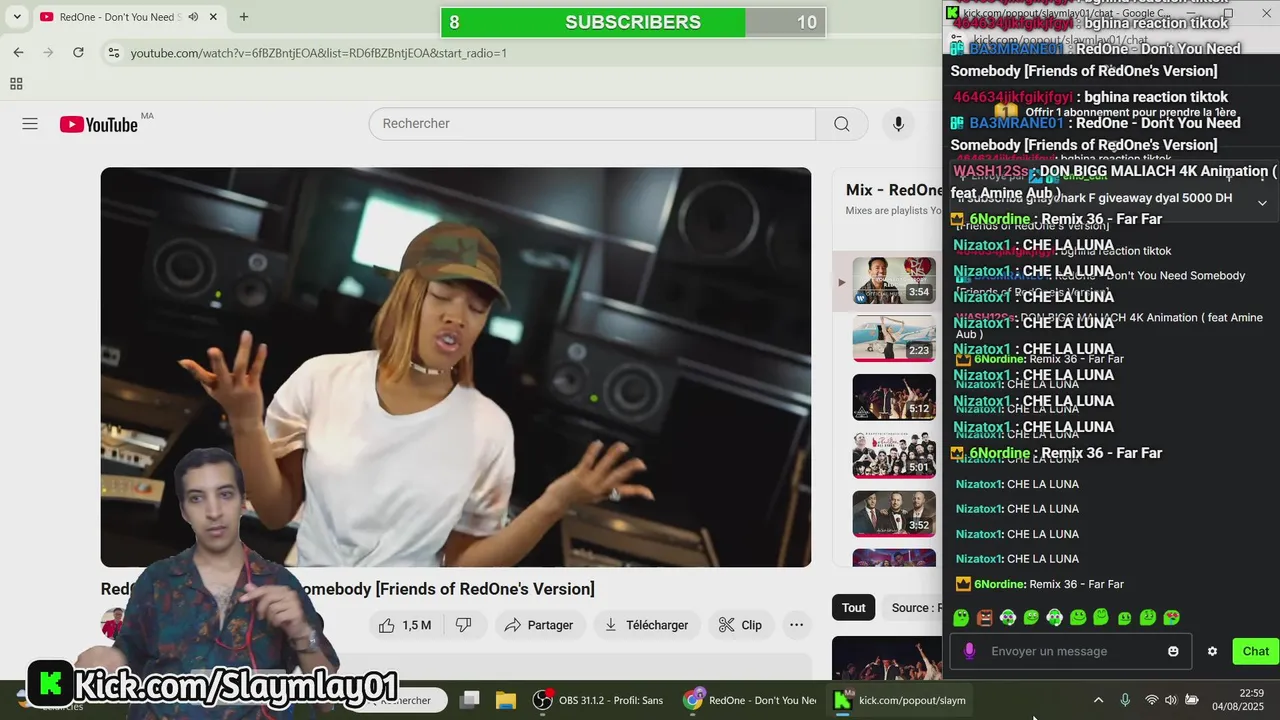Switch to Chrome RedOne taskbar window

pyautogui.click(x=750, y=700)
